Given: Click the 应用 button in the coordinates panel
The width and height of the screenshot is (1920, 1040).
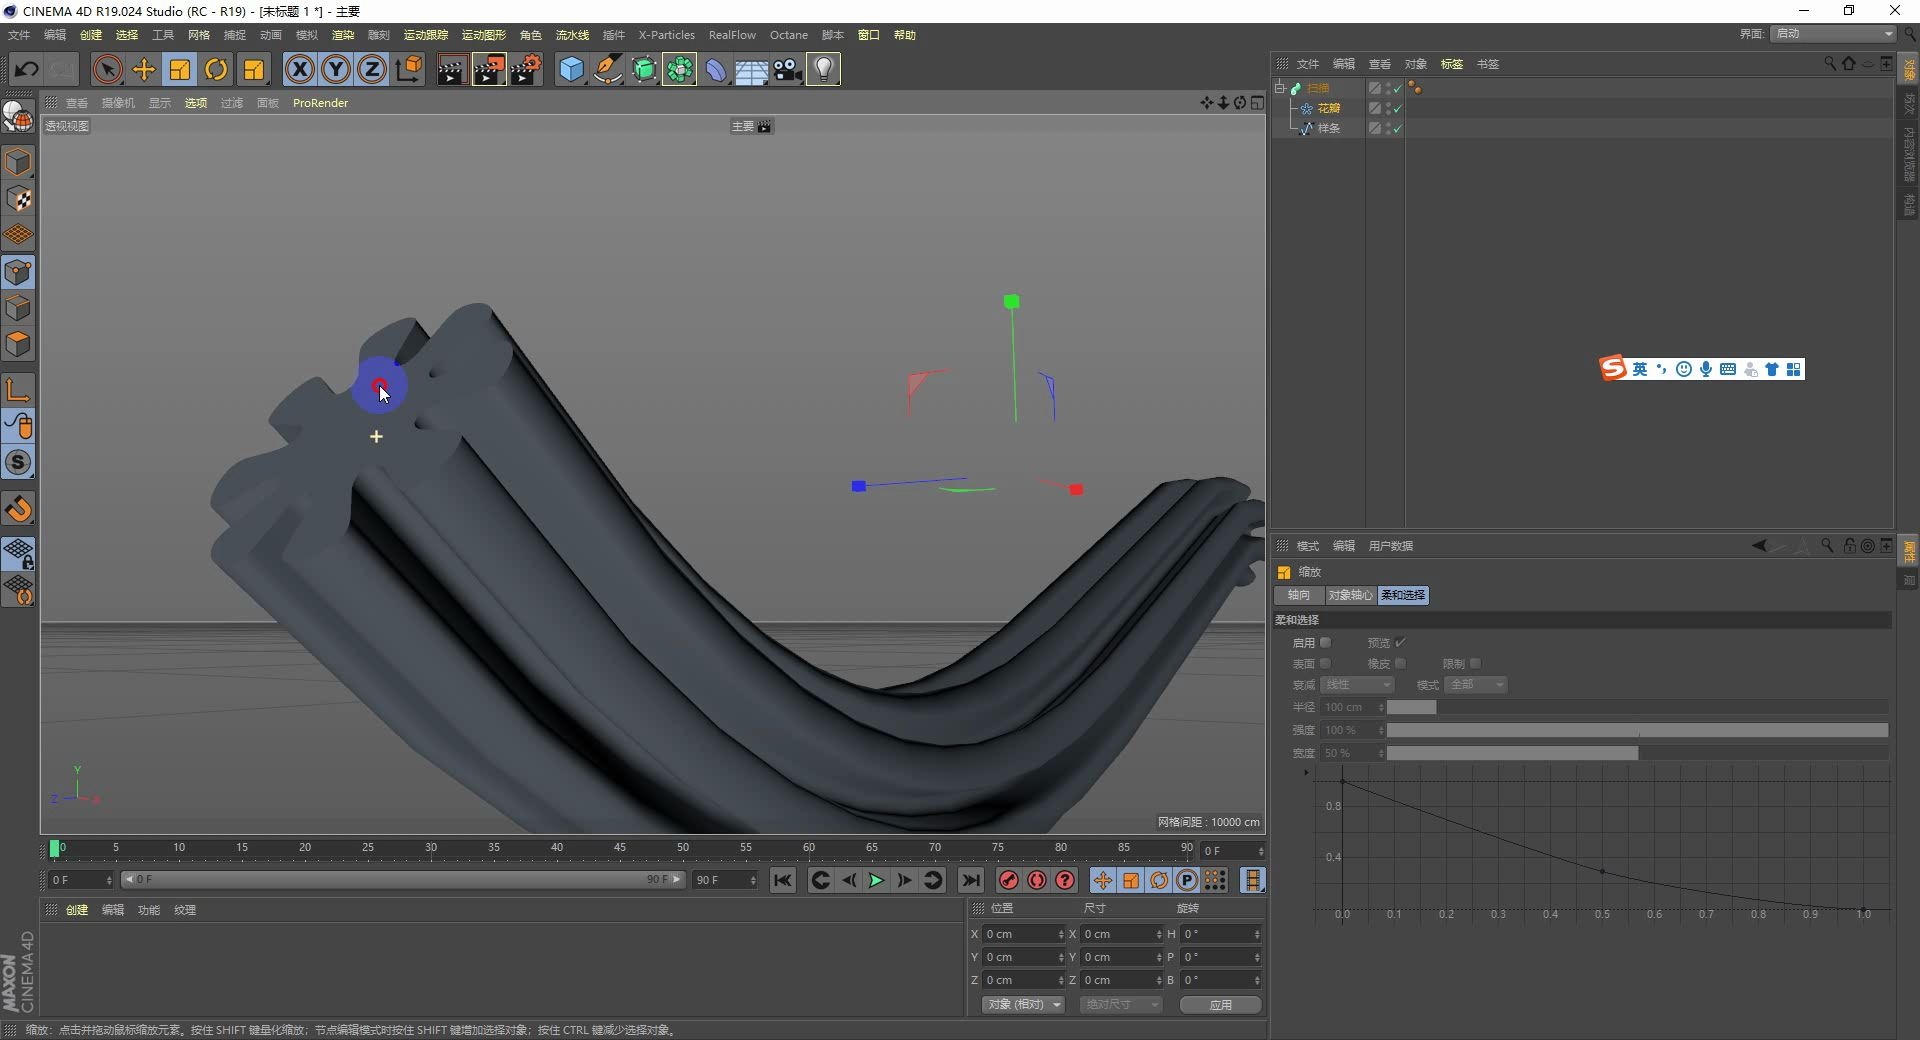Looking at the screenshot, I should (x=1219, y=1005).
